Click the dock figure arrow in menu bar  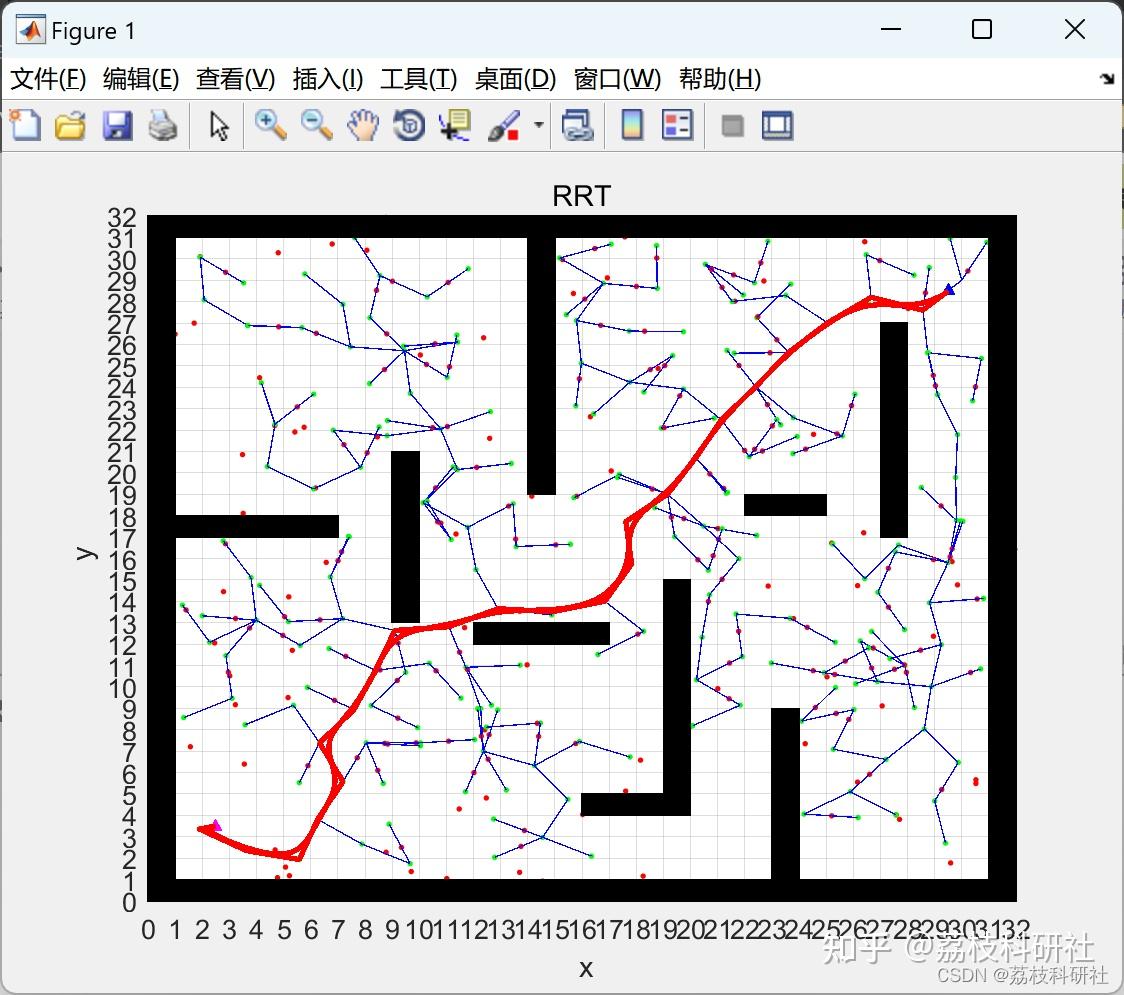(x=1108, y=79)
